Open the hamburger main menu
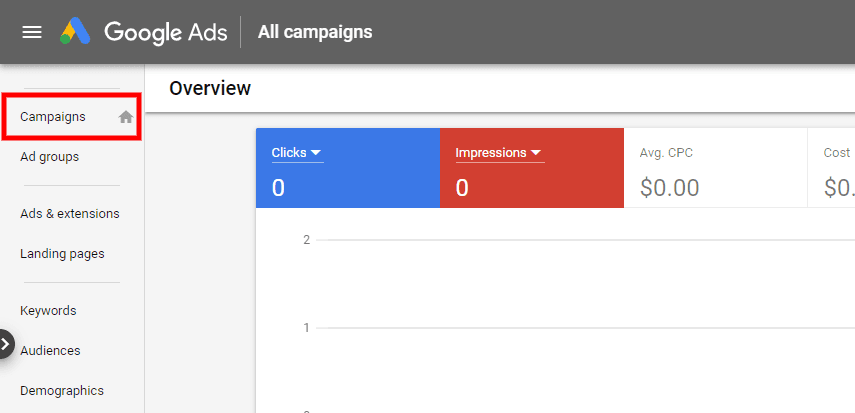The width and height of the screenshot is (855, 413). 32,32
